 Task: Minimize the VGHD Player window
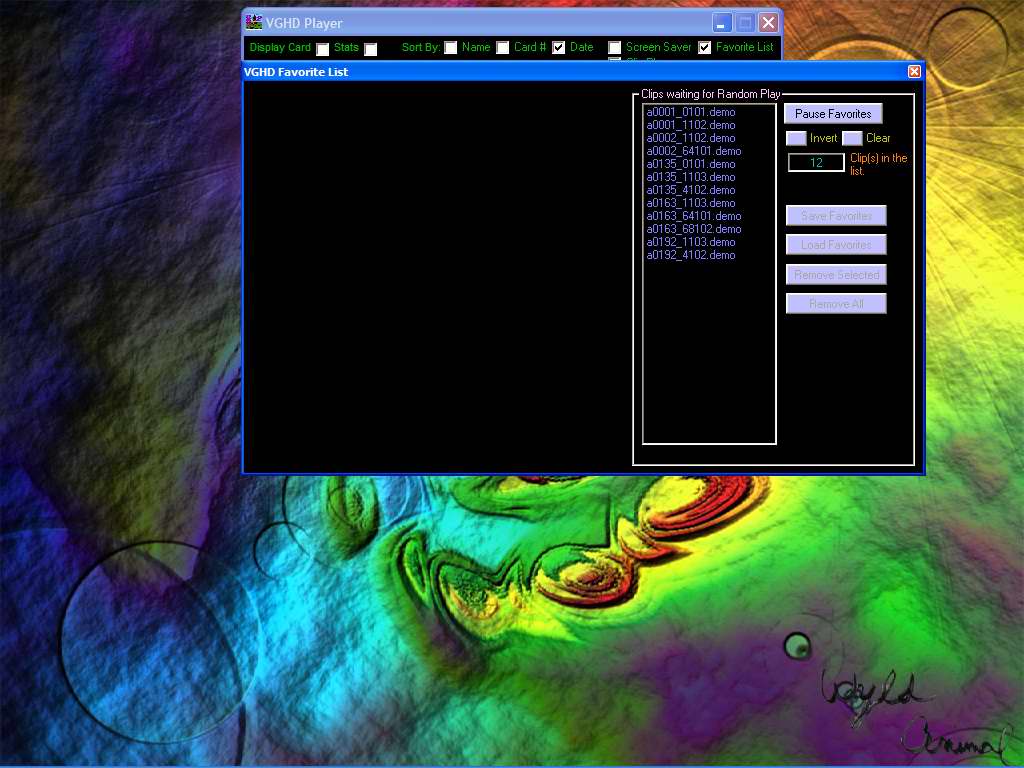pos(721,23)
